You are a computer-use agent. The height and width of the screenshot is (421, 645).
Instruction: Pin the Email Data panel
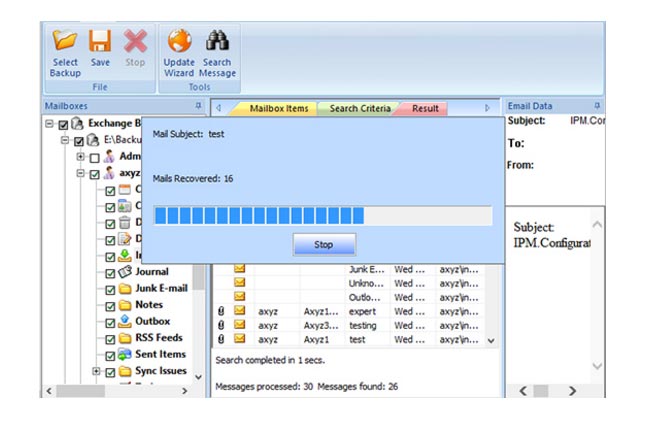click(x=597, y=106)
